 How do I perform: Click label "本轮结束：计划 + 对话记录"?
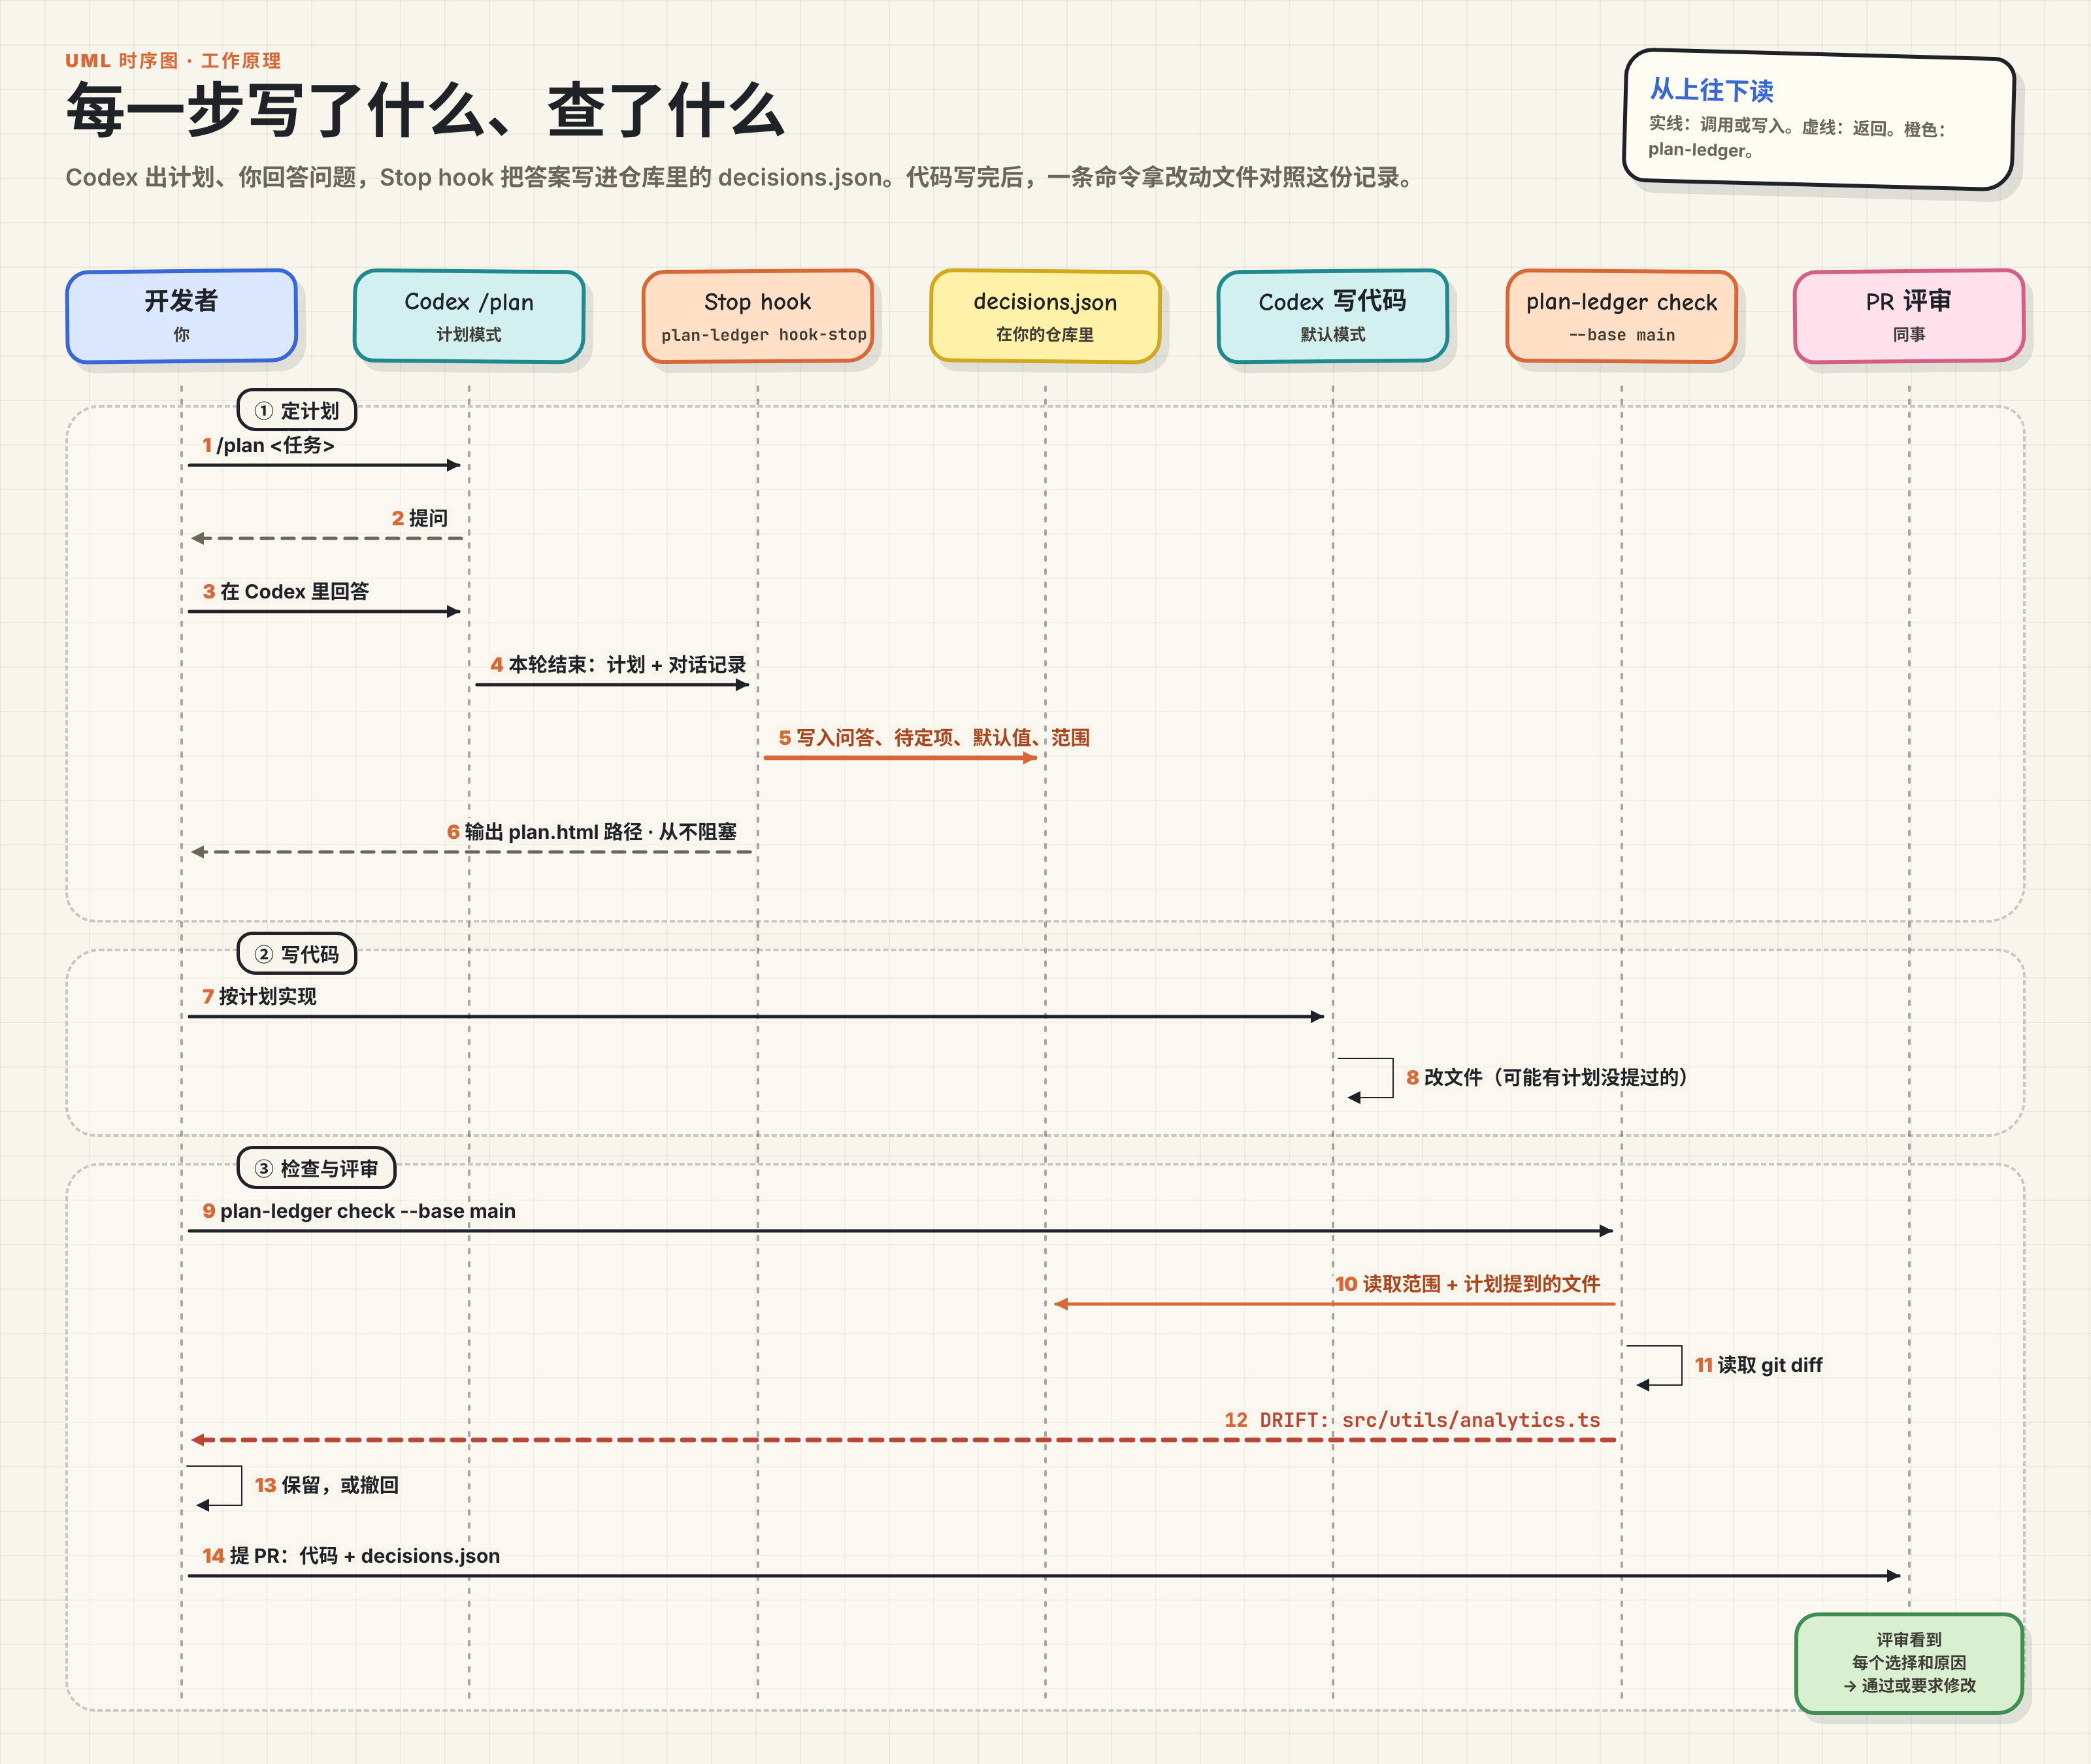click(627, 664)
